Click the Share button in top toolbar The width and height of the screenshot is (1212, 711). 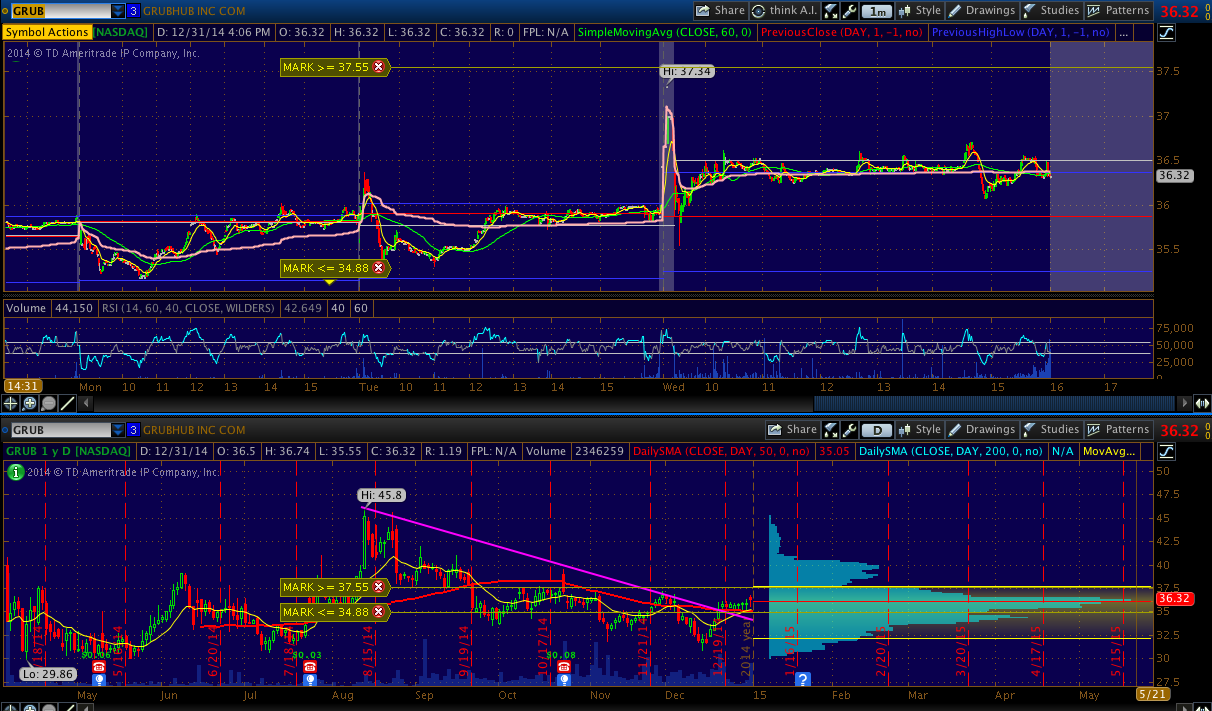[x=721, y=11]
